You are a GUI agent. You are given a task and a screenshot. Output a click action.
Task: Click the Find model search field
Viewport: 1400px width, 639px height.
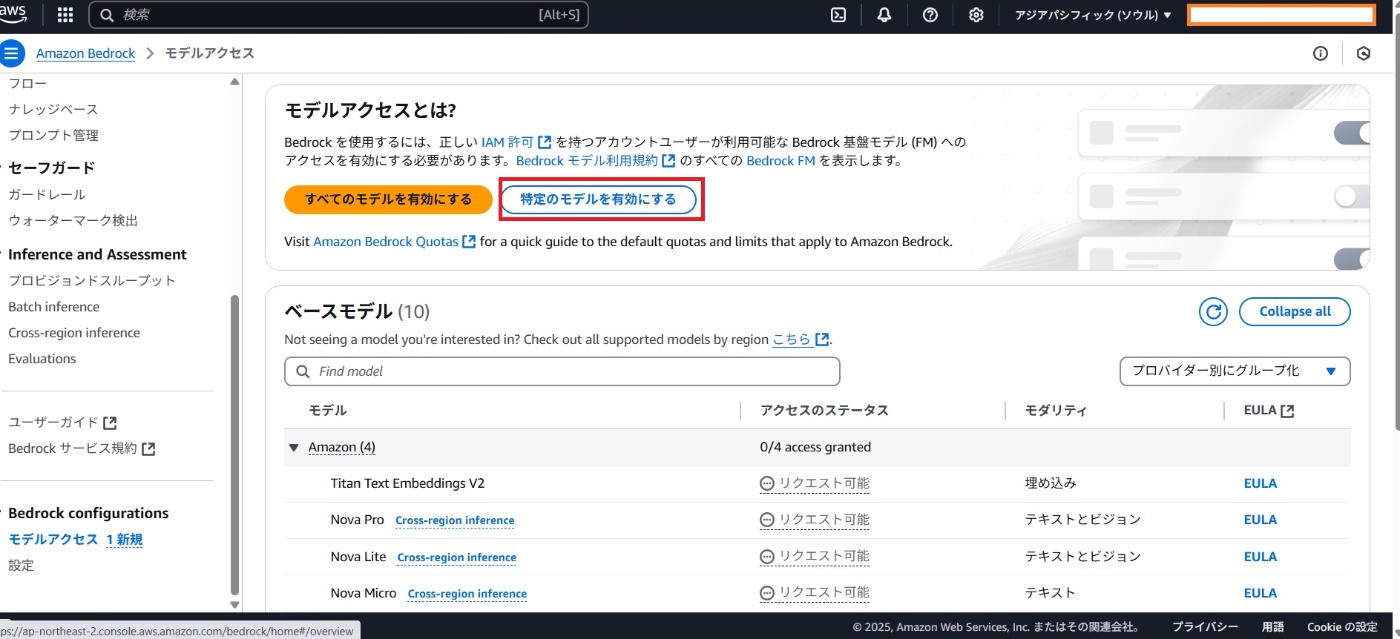pyautogui.click(x=562, y=371)
